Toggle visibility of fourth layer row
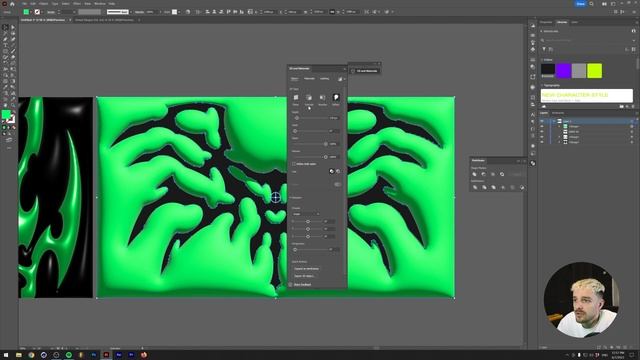This screenshot has height=360, width=640. (x=542, y=137)
